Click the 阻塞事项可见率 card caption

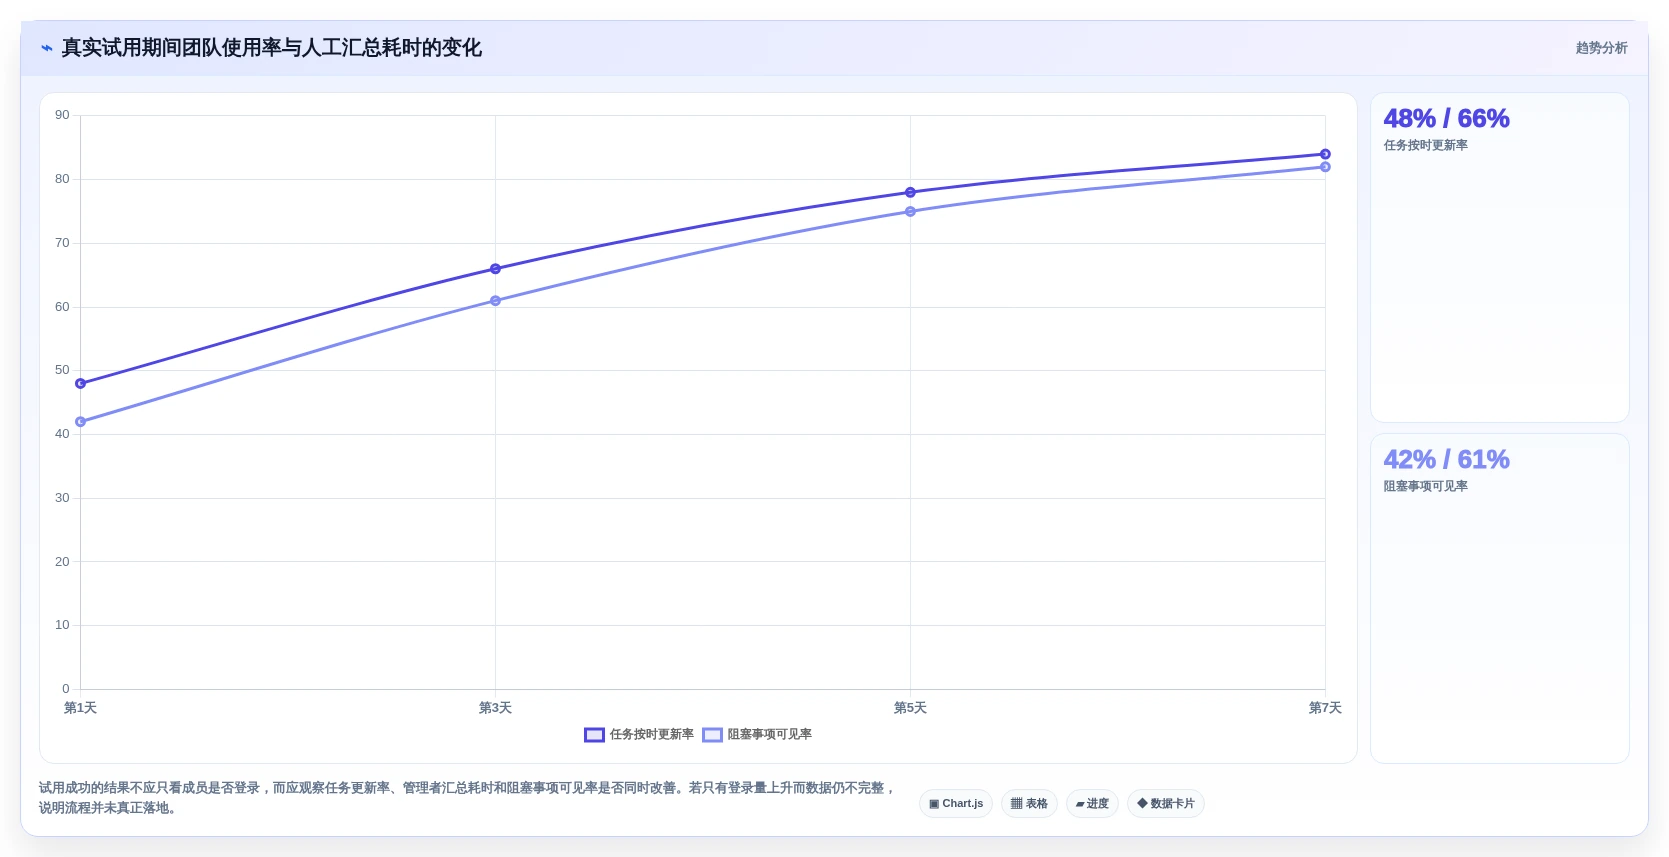coord(1425,487)
